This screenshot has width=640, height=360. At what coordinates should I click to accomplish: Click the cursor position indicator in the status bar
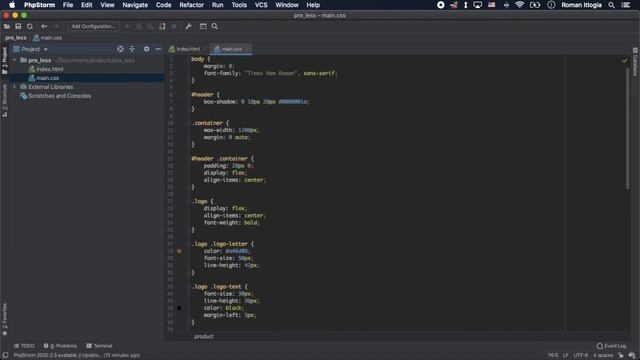pos(553,356)
